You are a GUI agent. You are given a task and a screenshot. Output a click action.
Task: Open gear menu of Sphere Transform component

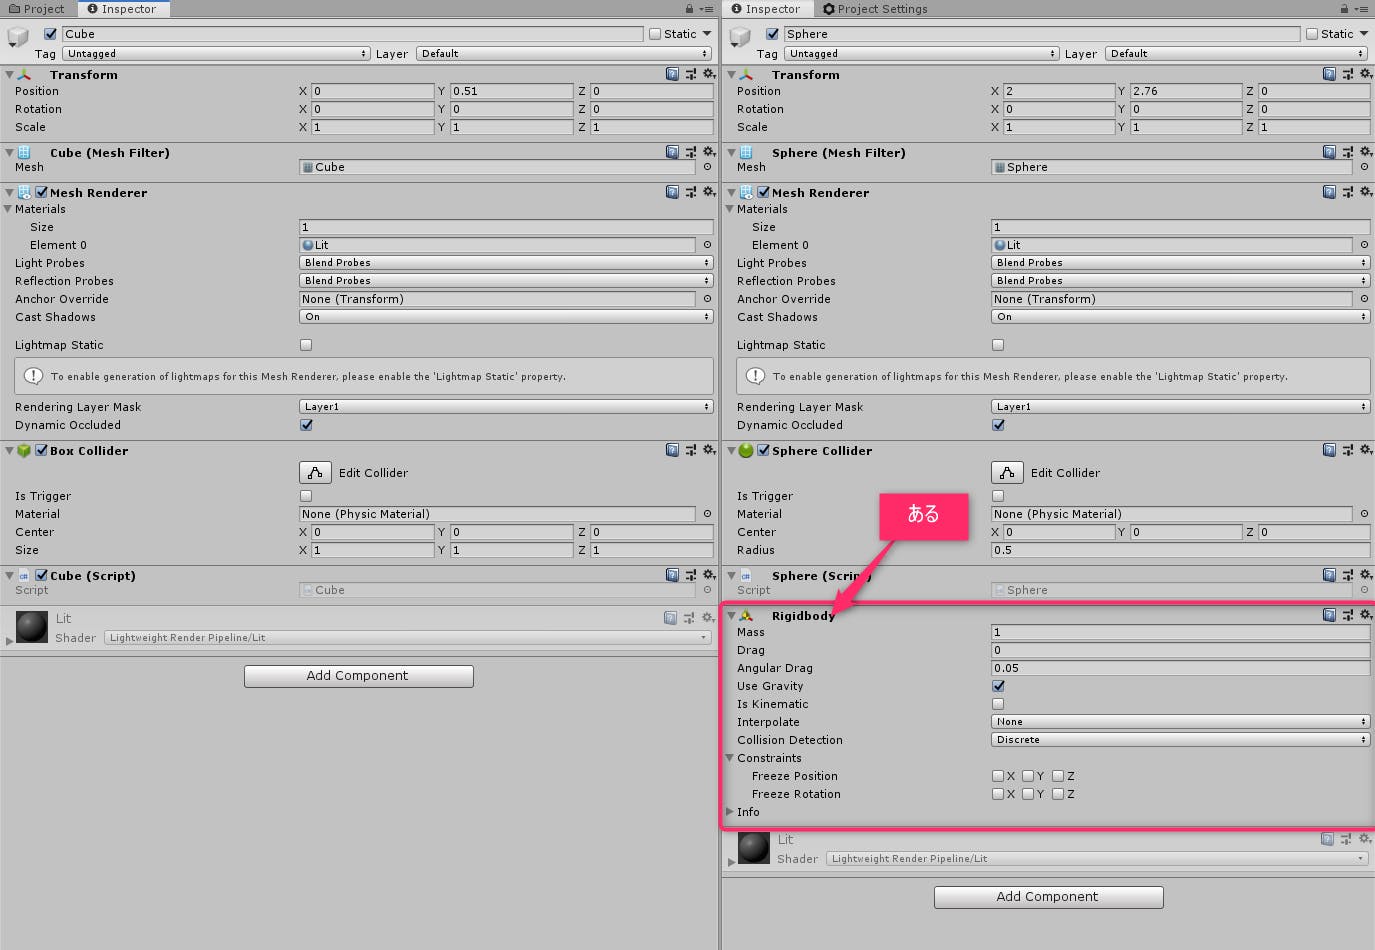pyautogui.click(x=1366, y=74)
